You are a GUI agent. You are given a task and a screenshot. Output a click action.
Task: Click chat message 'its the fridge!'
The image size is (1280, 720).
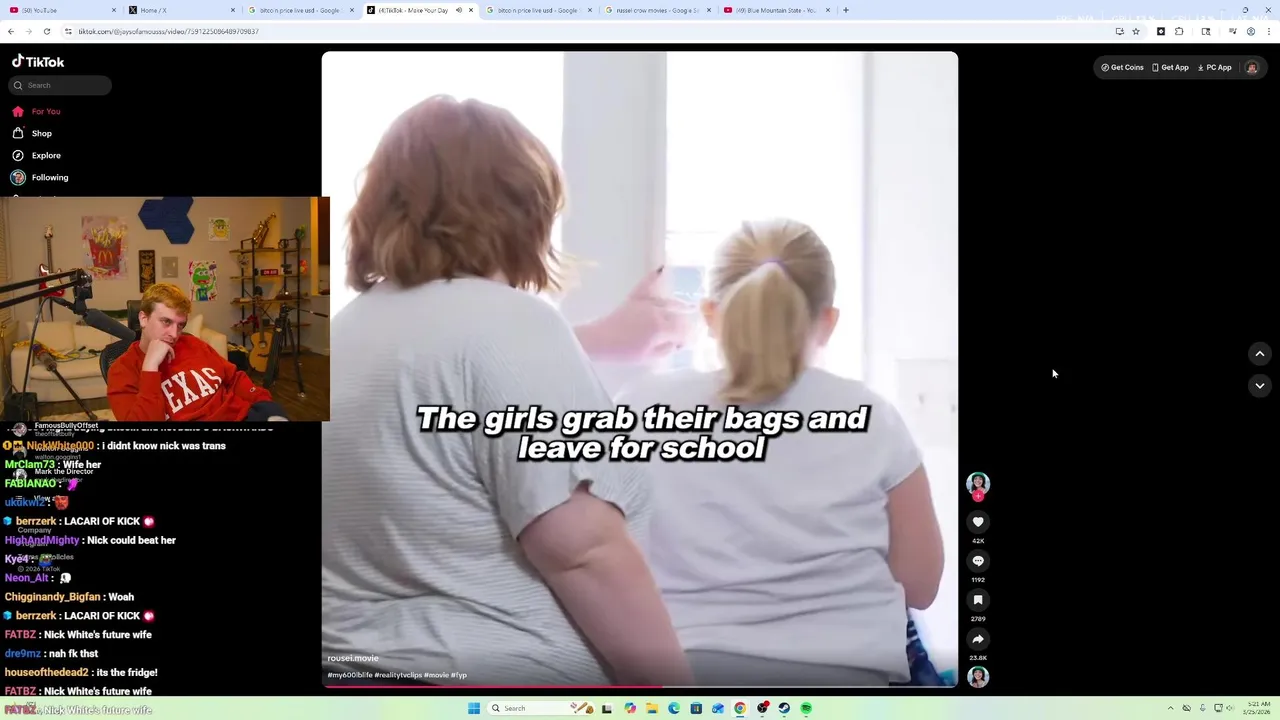pyautogui.click(x=127, y=672)
